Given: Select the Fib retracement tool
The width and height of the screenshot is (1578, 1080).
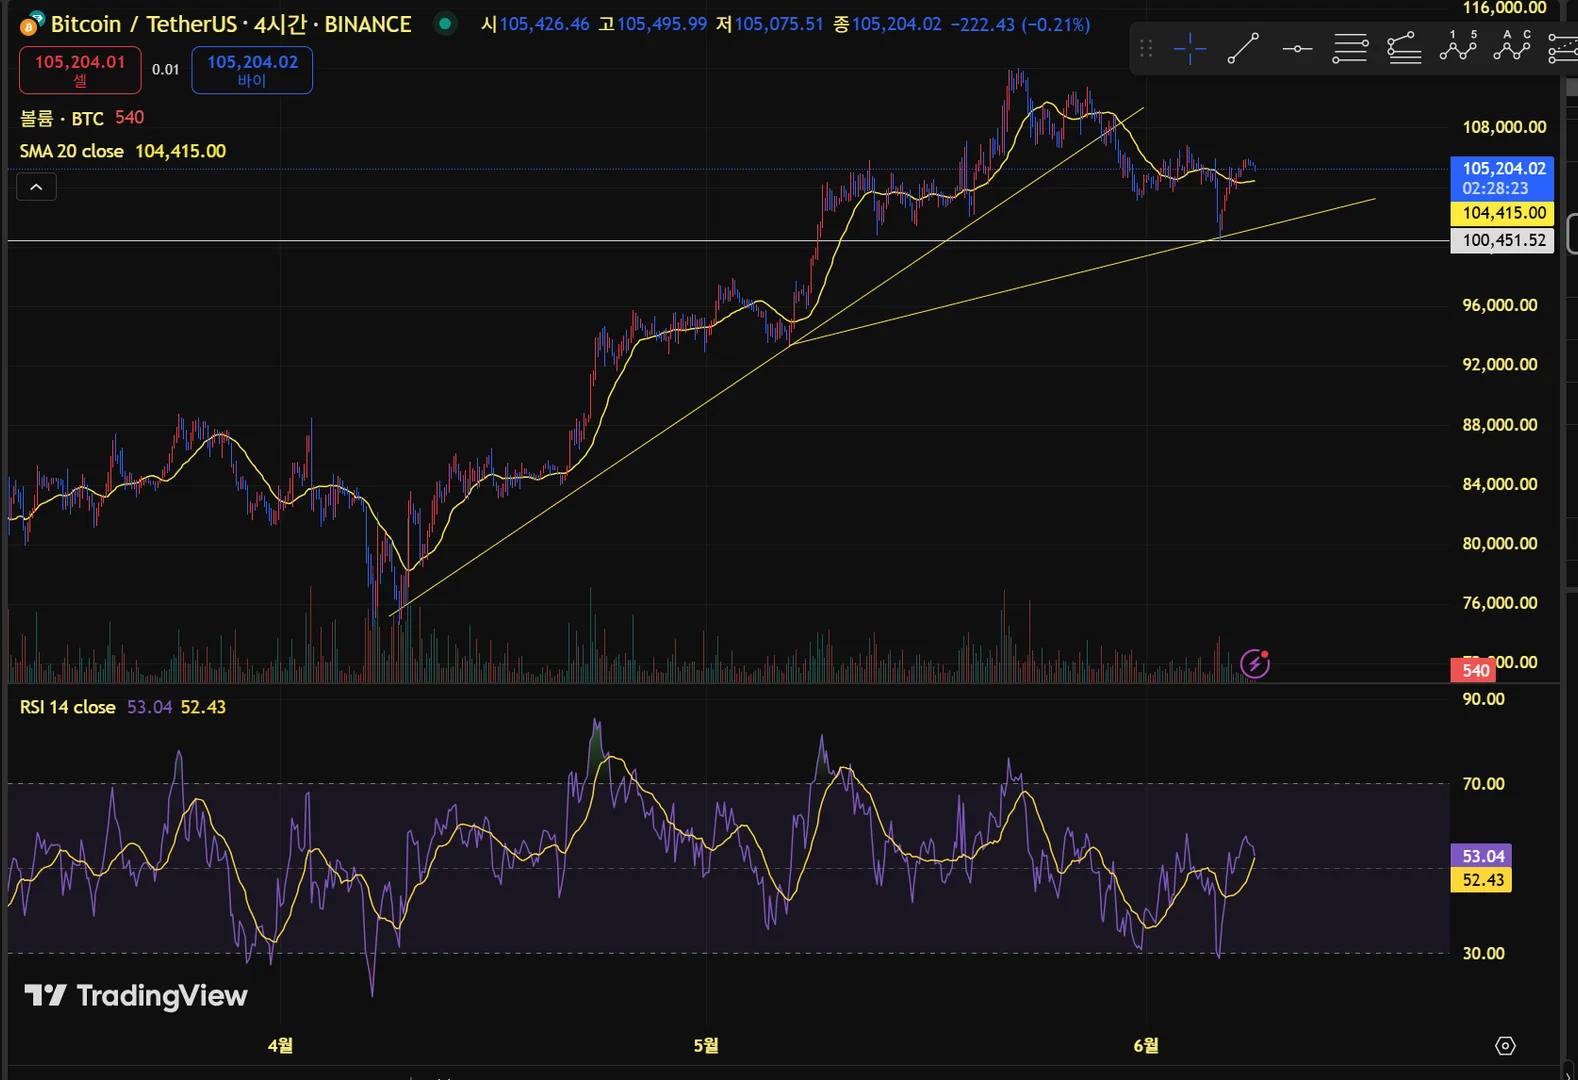Looking at the screenshot, I should [1350, 48].
